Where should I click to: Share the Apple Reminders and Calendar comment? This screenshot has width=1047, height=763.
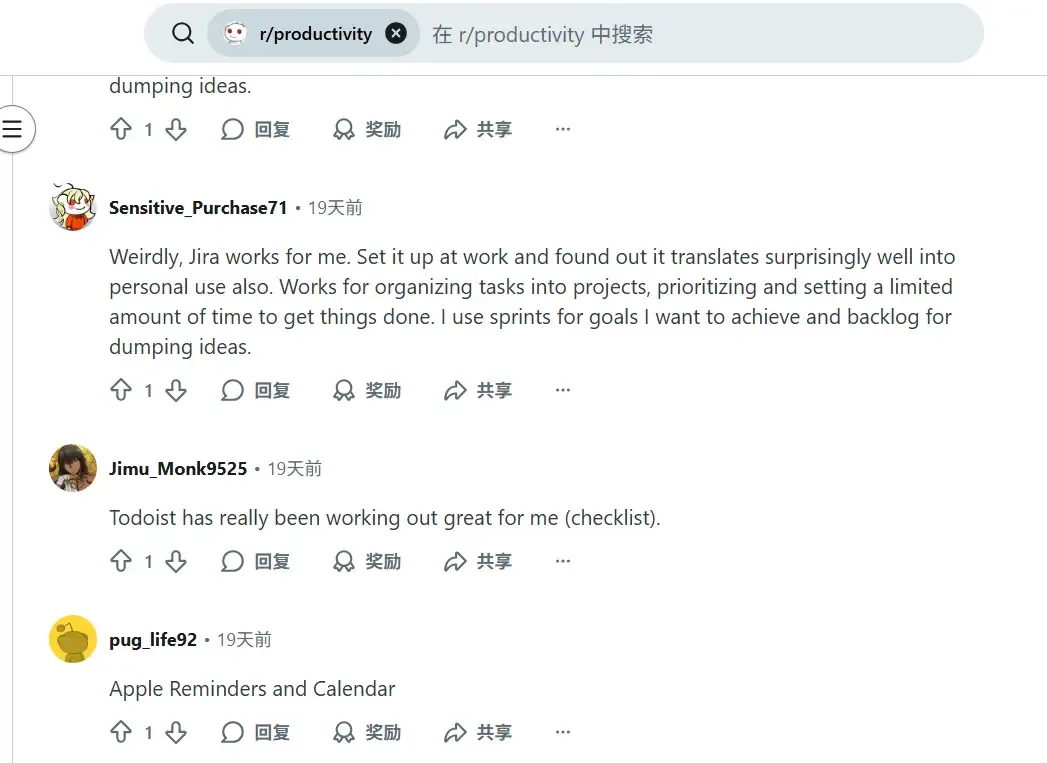click(478, 732)
